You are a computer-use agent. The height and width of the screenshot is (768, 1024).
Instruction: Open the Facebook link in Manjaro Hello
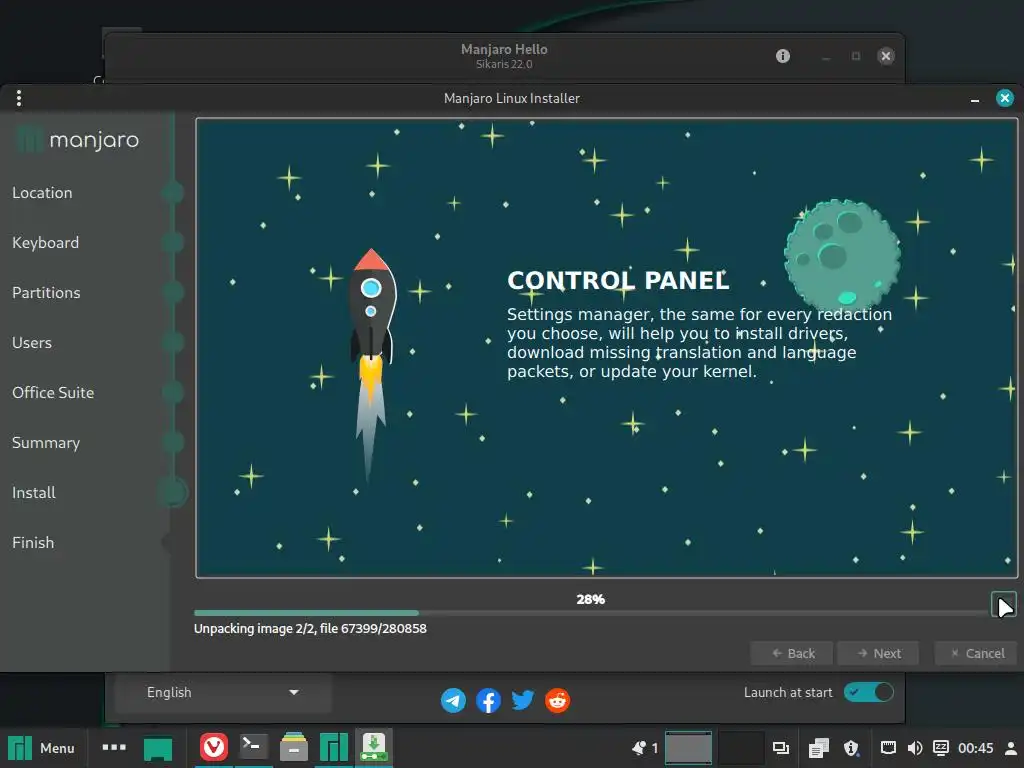pyautogui.click(x=488, y=701)
